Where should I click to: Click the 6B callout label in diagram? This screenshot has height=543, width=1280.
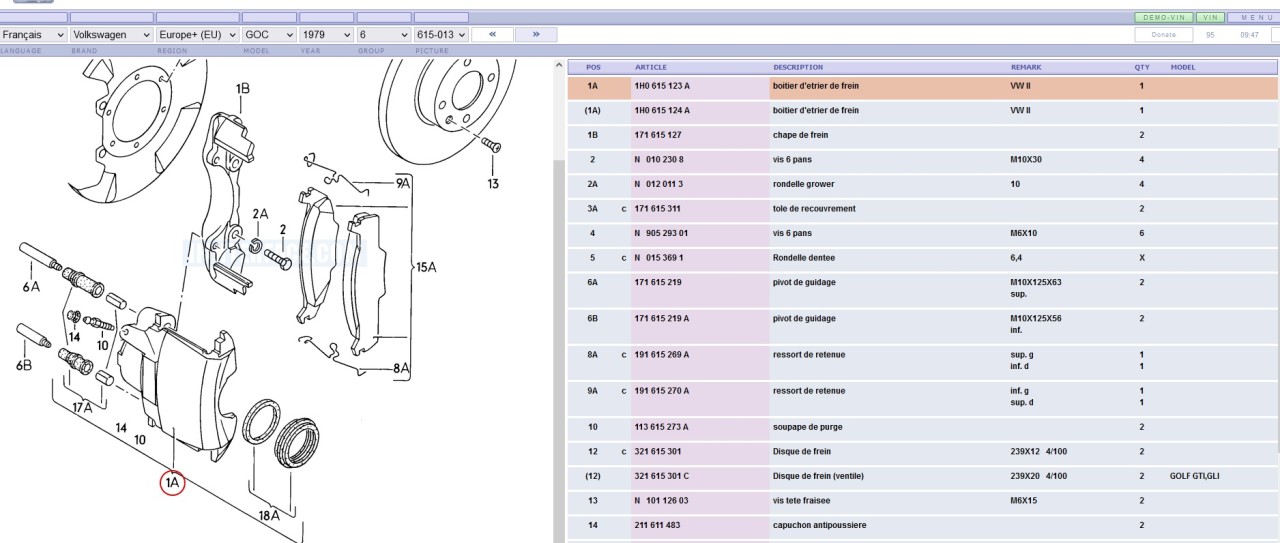[24, 365]
